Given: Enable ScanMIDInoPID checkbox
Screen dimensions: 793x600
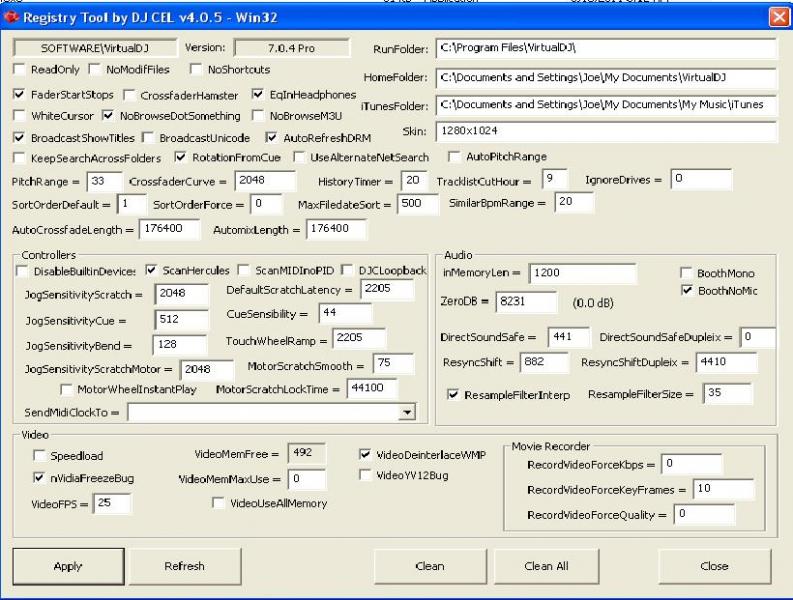Looking at the screenshot, I should (244, 270).
